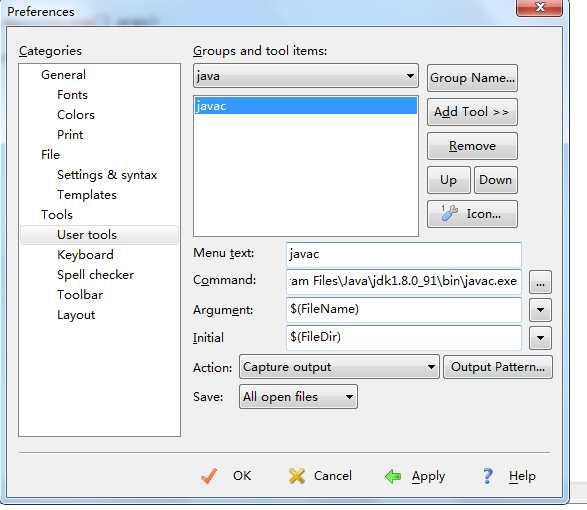Browse for command with the ellipsis button
Viewport: 587px width, 510px height.
pos(540,282)
